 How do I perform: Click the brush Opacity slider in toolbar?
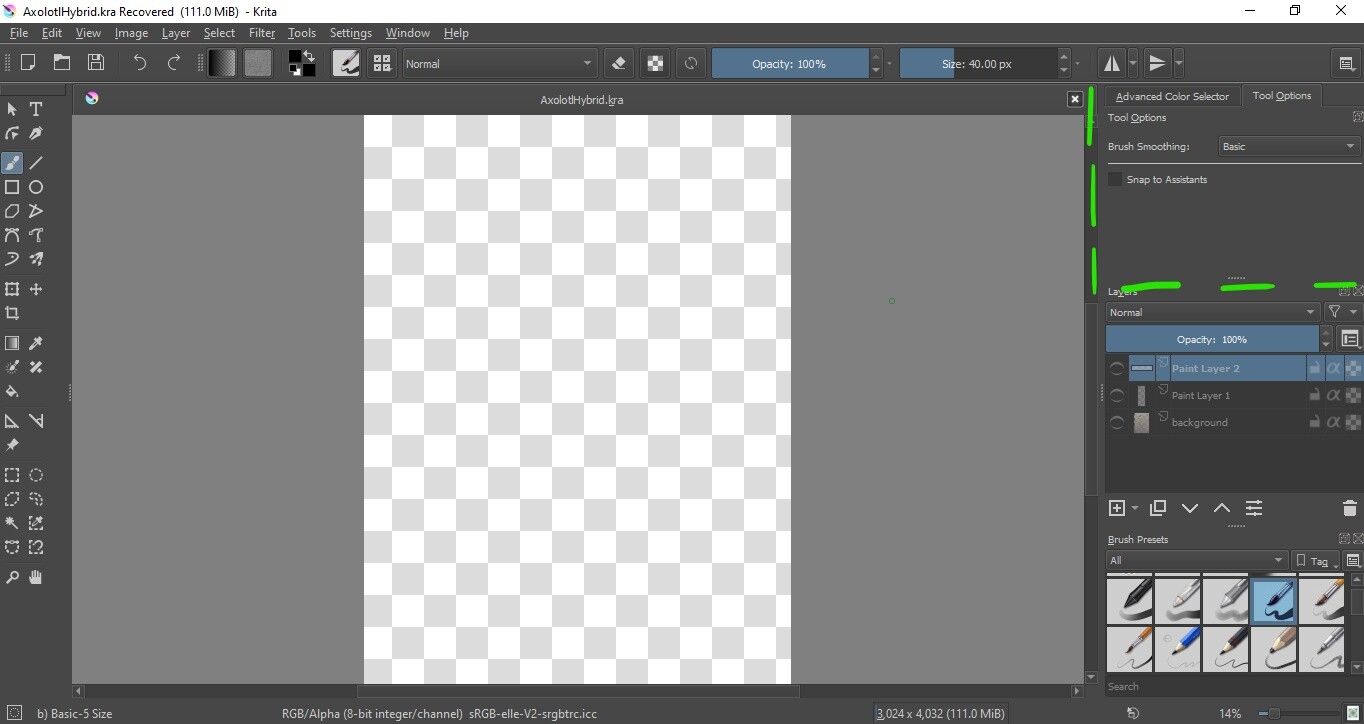tap(789, 64)
